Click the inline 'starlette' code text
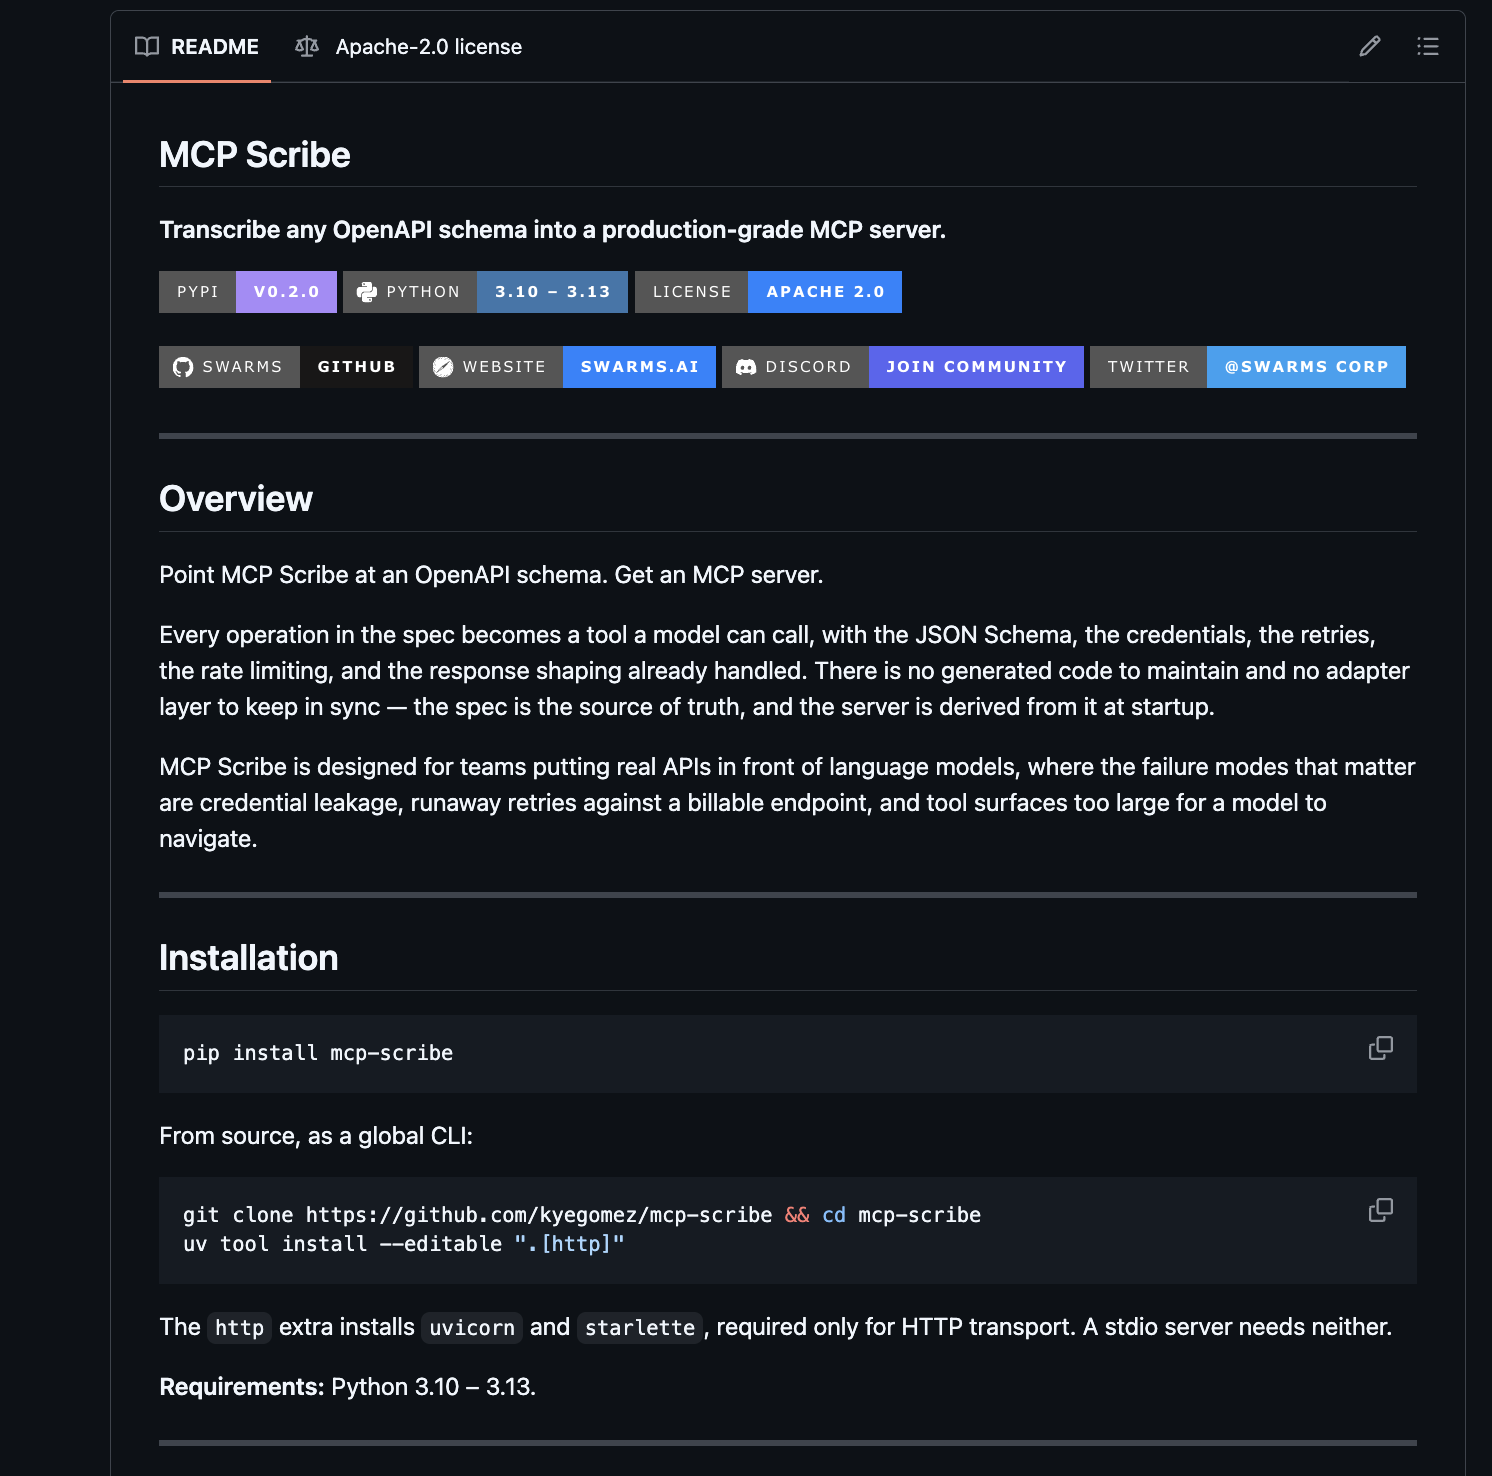1492x1476 pixels. point(640,1328)
